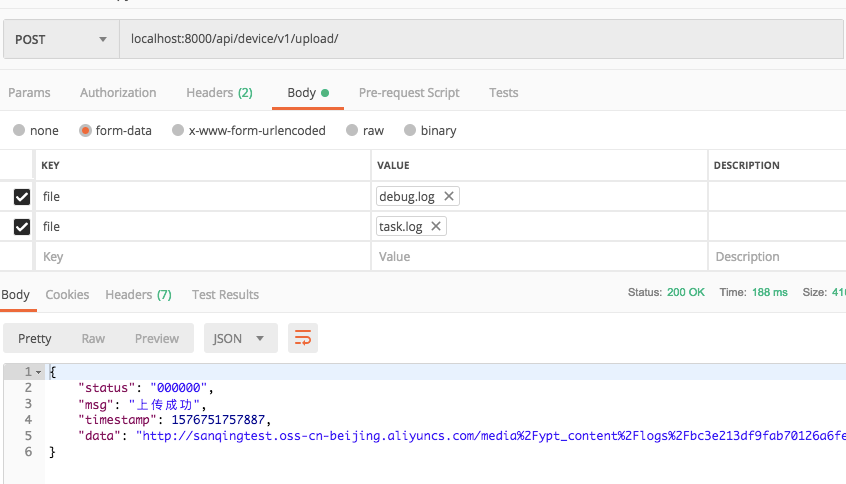Viewport: 846px width, 484px height.
Task: Remove the task.log file attachment
Action: (436, 227)
